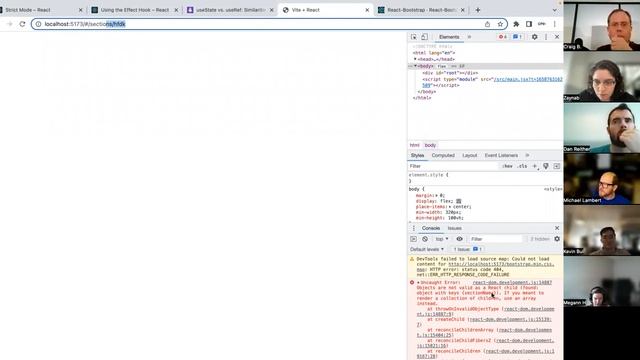The height and width of the screenshot is (360, 640).
Task: Toggle the browser side panel icon
Action: point(529,24)
